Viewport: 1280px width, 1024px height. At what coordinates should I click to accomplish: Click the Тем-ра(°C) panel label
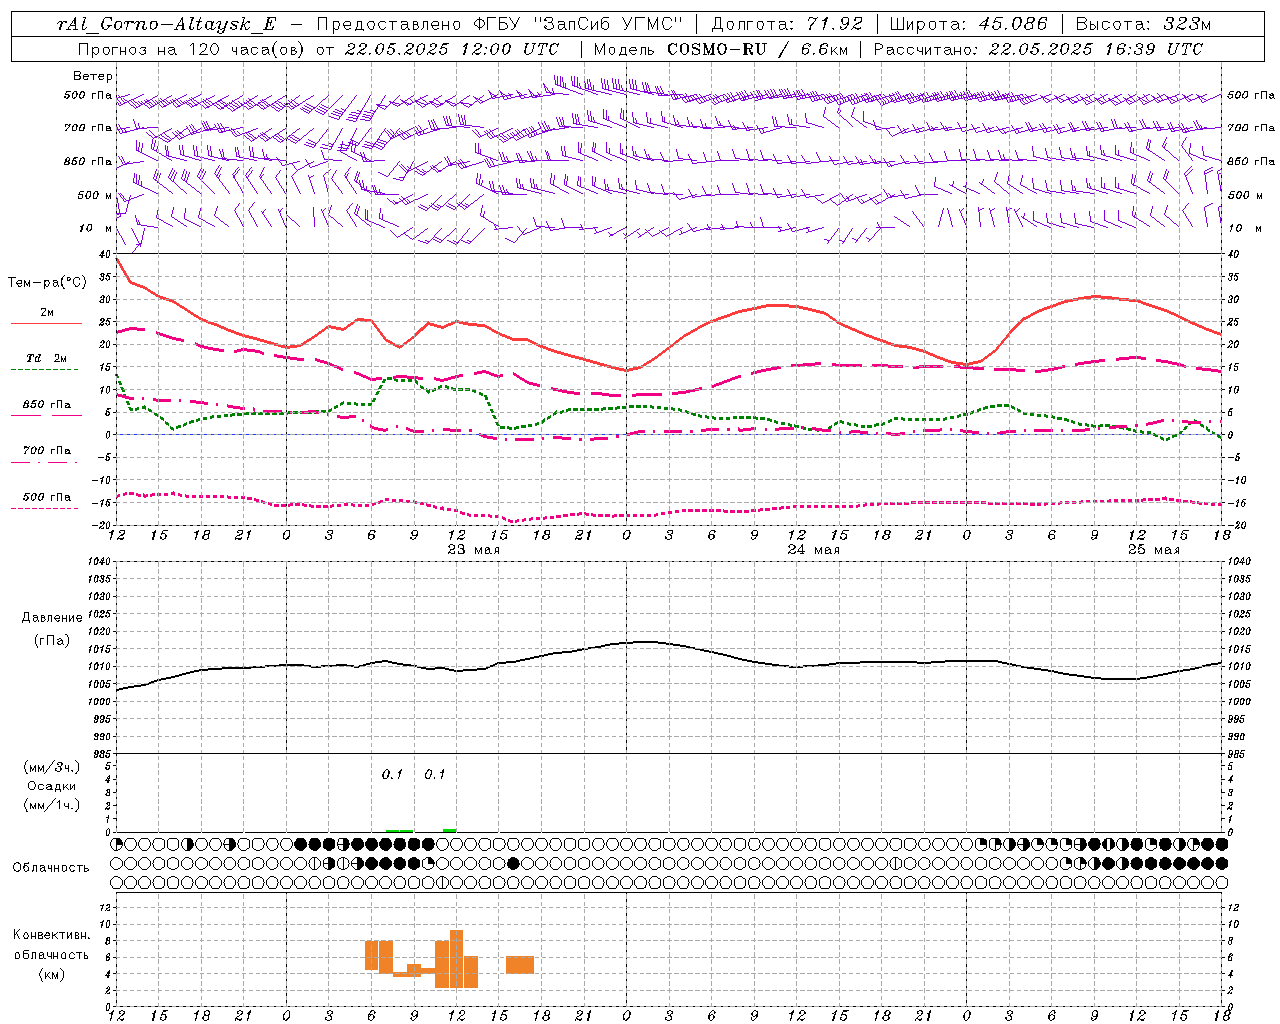point(47,283)
